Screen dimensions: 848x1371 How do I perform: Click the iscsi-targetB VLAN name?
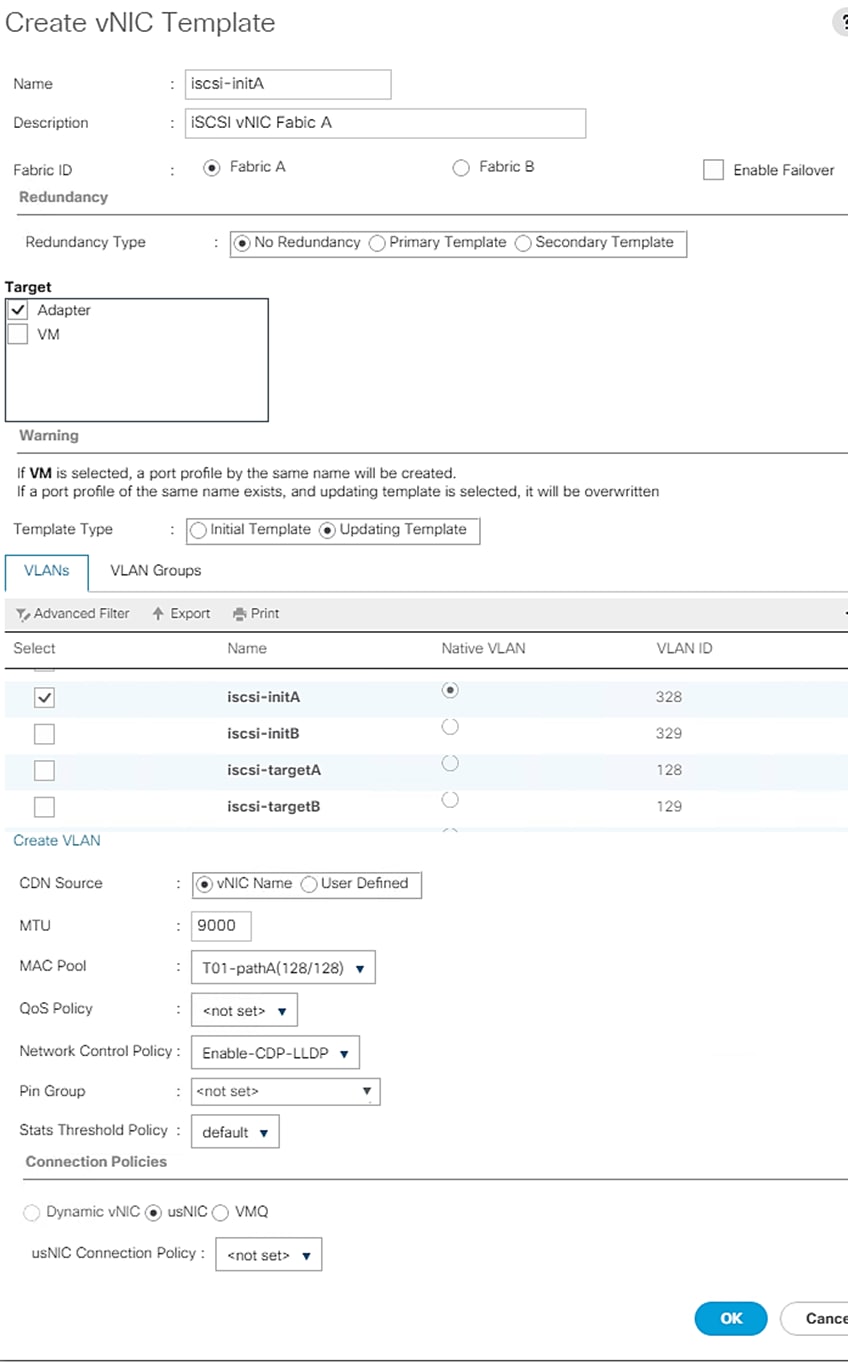pos(274,807)
